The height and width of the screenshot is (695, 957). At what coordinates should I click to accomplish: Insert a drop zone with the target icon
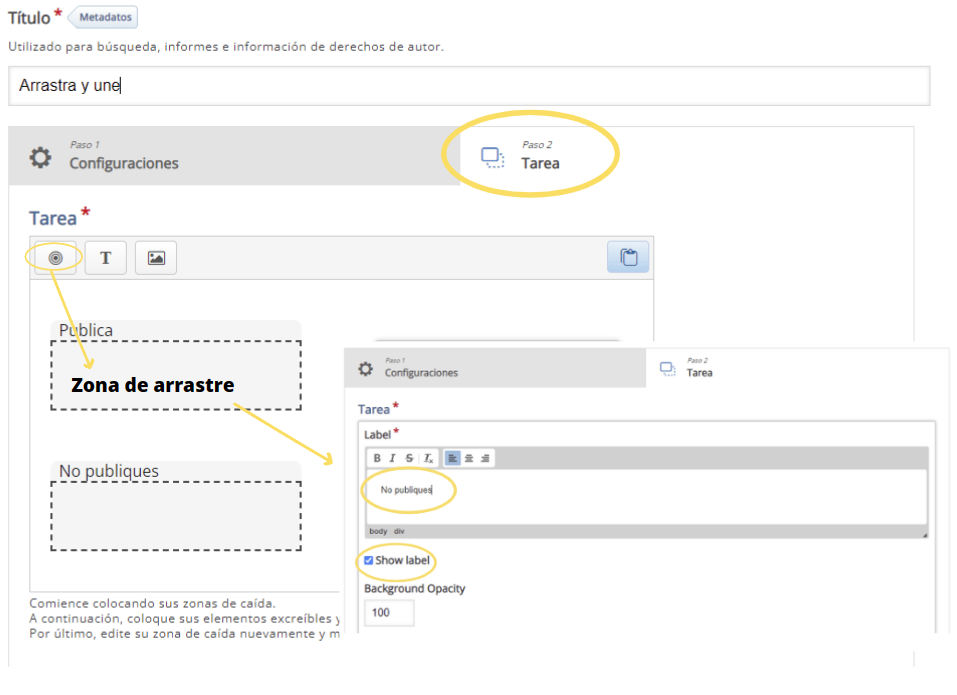(56, 258)
